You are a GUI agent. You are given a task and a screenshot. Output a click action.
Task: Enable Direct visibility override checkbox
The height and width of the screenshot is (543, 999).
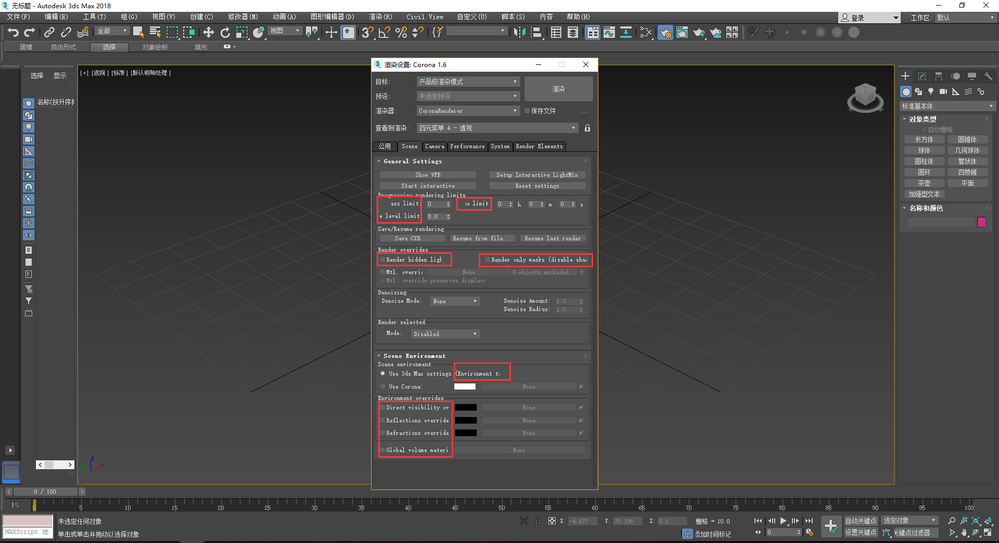382,407
